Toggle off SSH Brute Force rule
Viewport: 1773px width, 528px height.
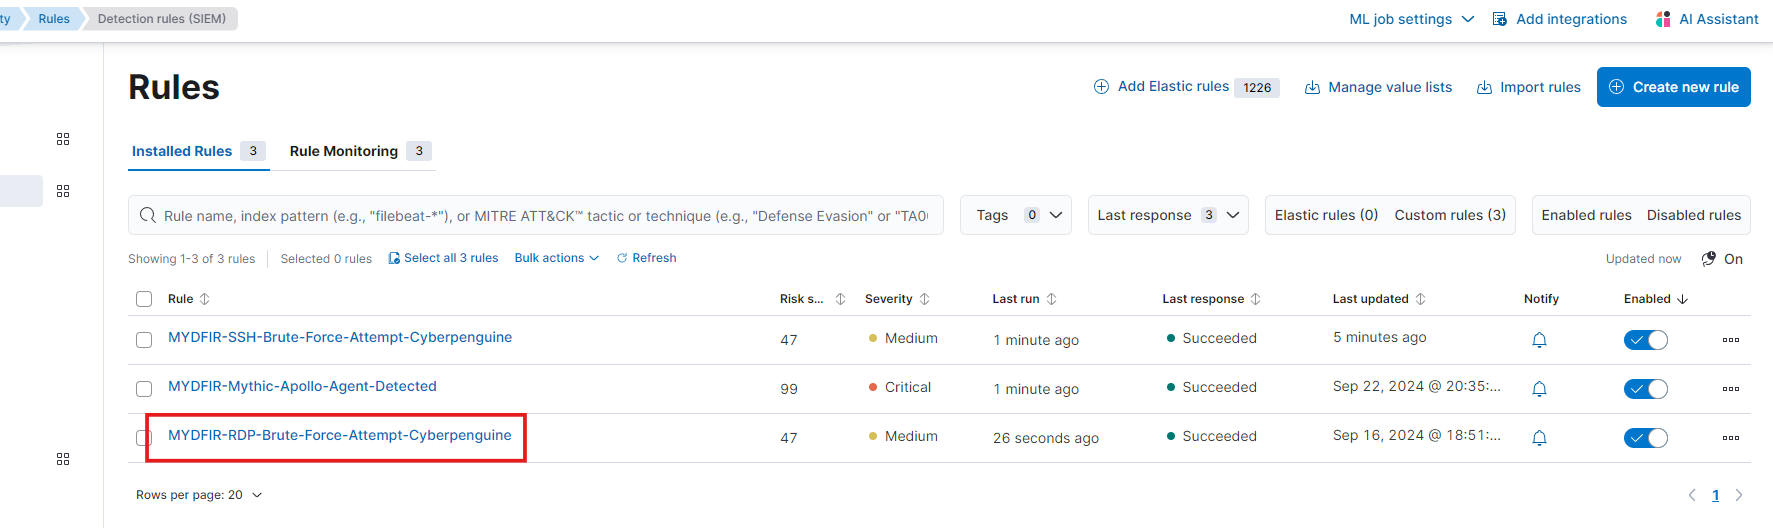pyautogui.click(x=1646, y=340)
